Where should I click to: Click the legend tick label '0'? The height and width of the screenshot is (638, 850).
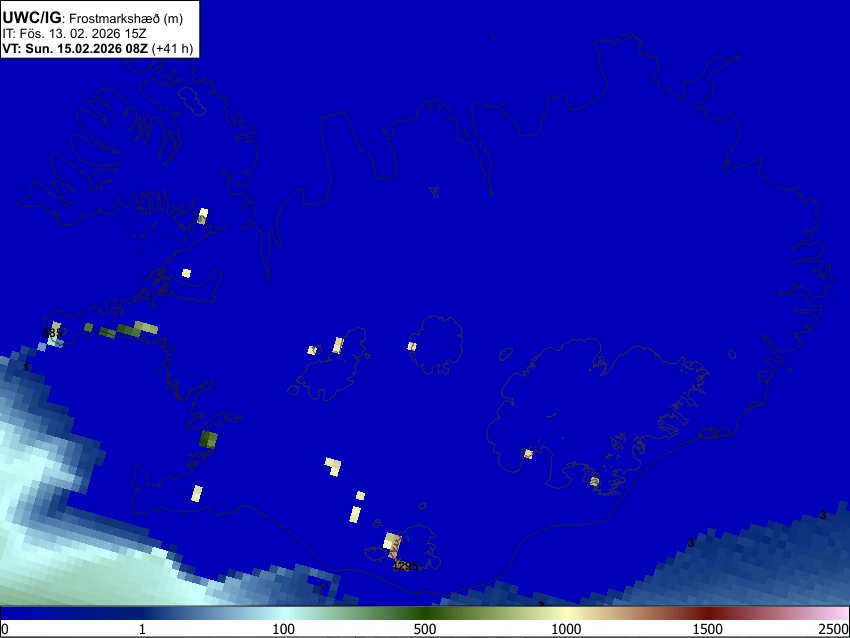[5, 629]
